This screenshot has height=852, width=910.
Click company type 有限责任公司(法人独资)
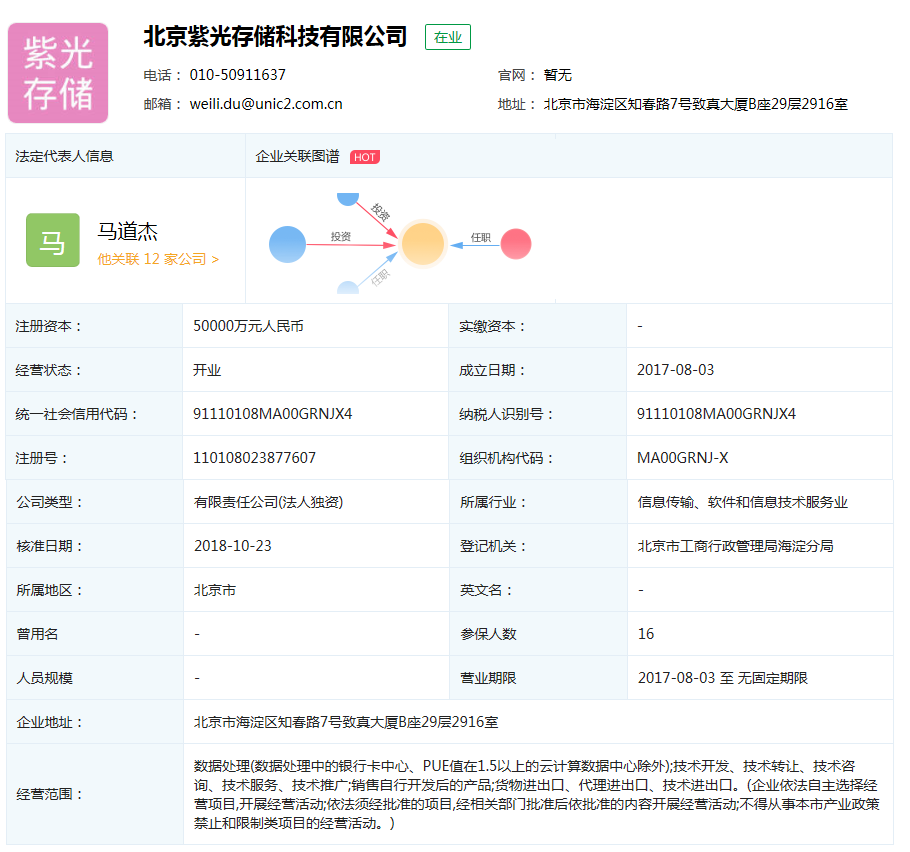coord(268,502)
